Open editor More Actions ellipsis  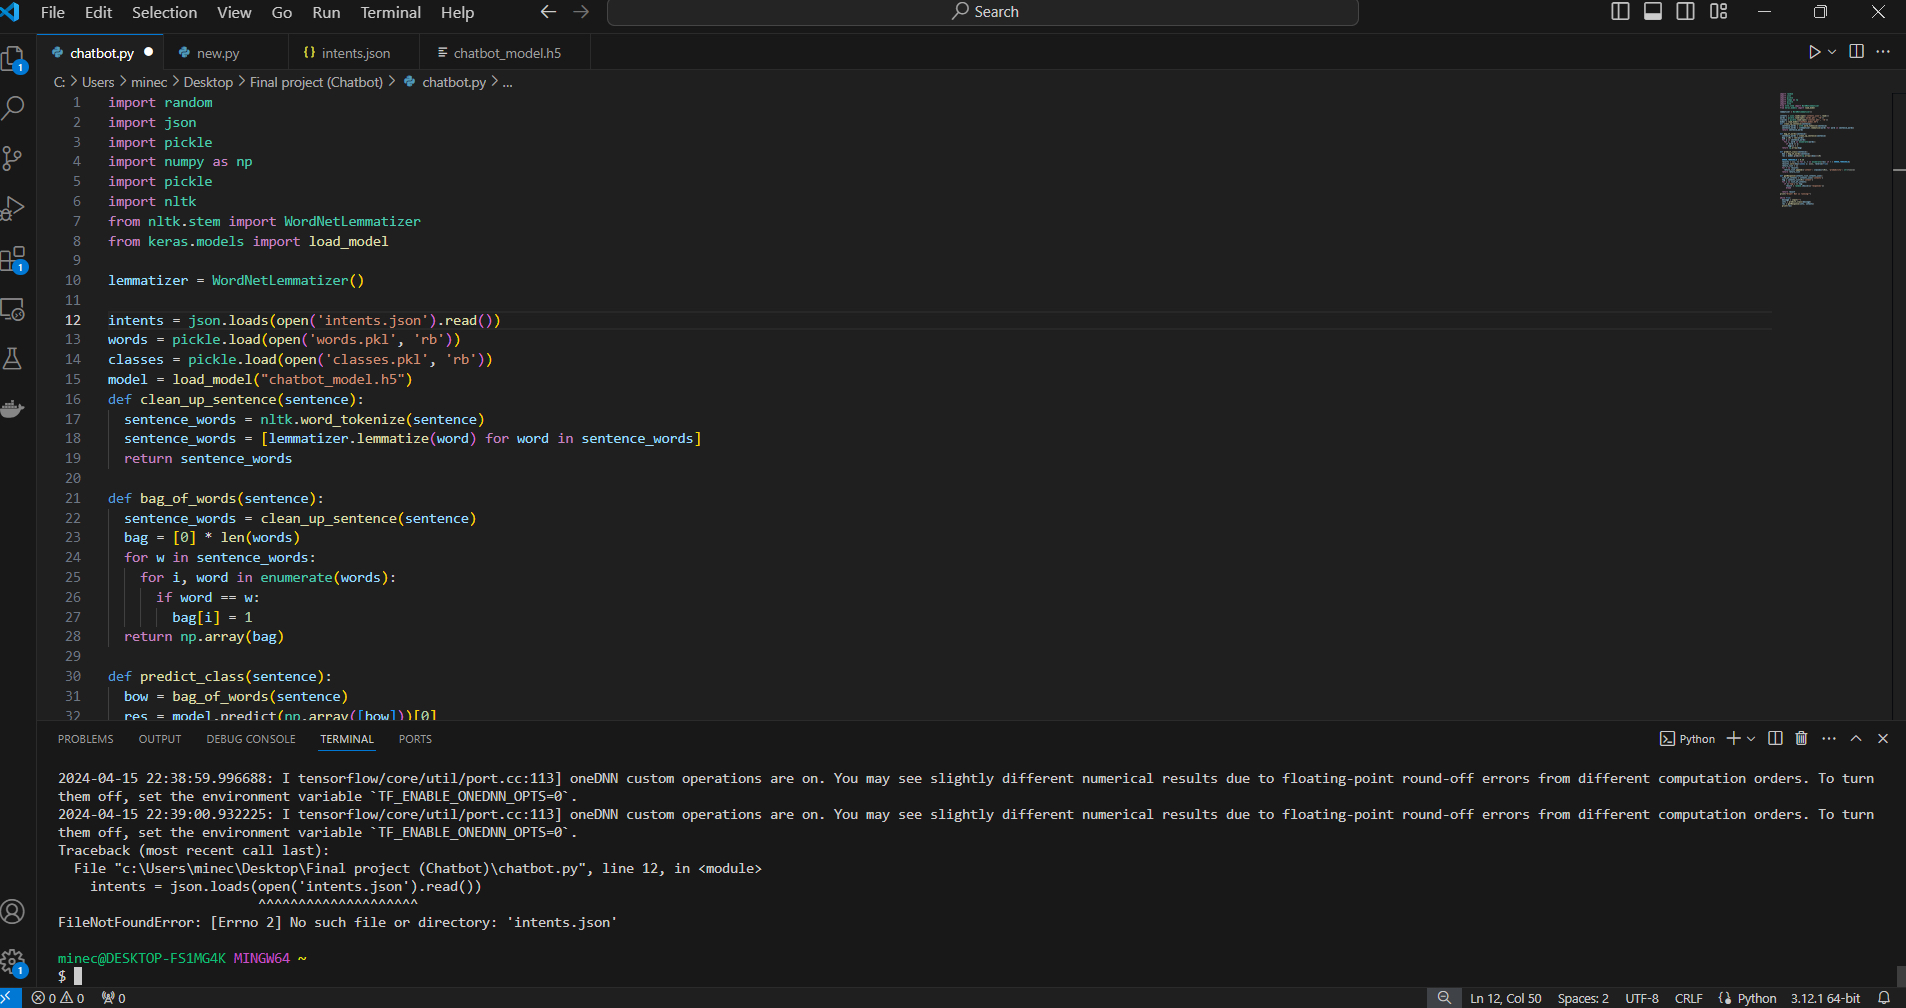pos(1883,52)
